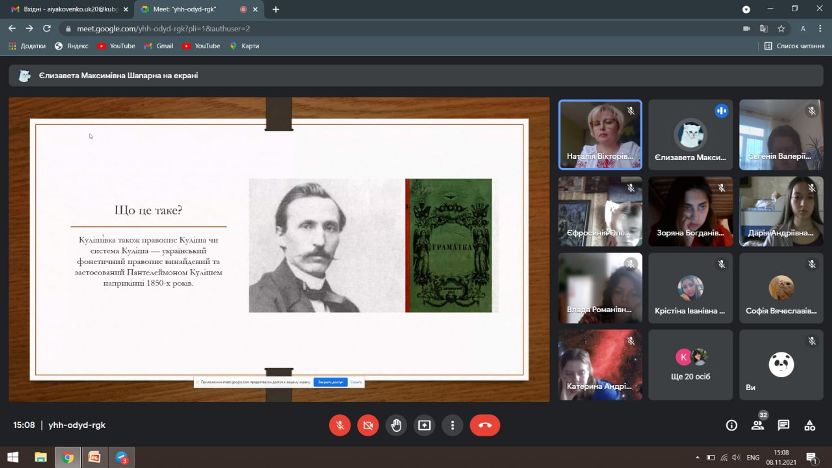Open the Windows Start menu

12,457
